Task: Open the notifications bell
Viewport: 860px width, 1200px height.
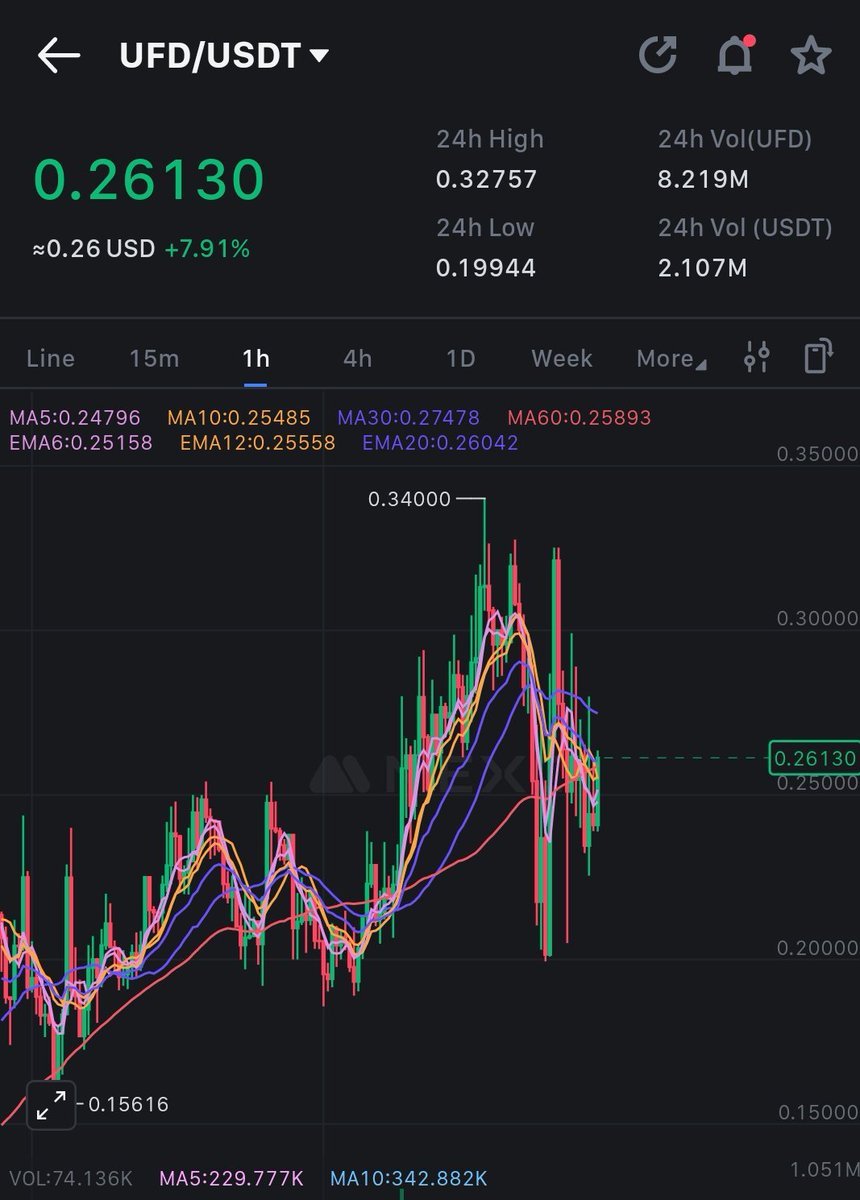Action: coord(735,56)
